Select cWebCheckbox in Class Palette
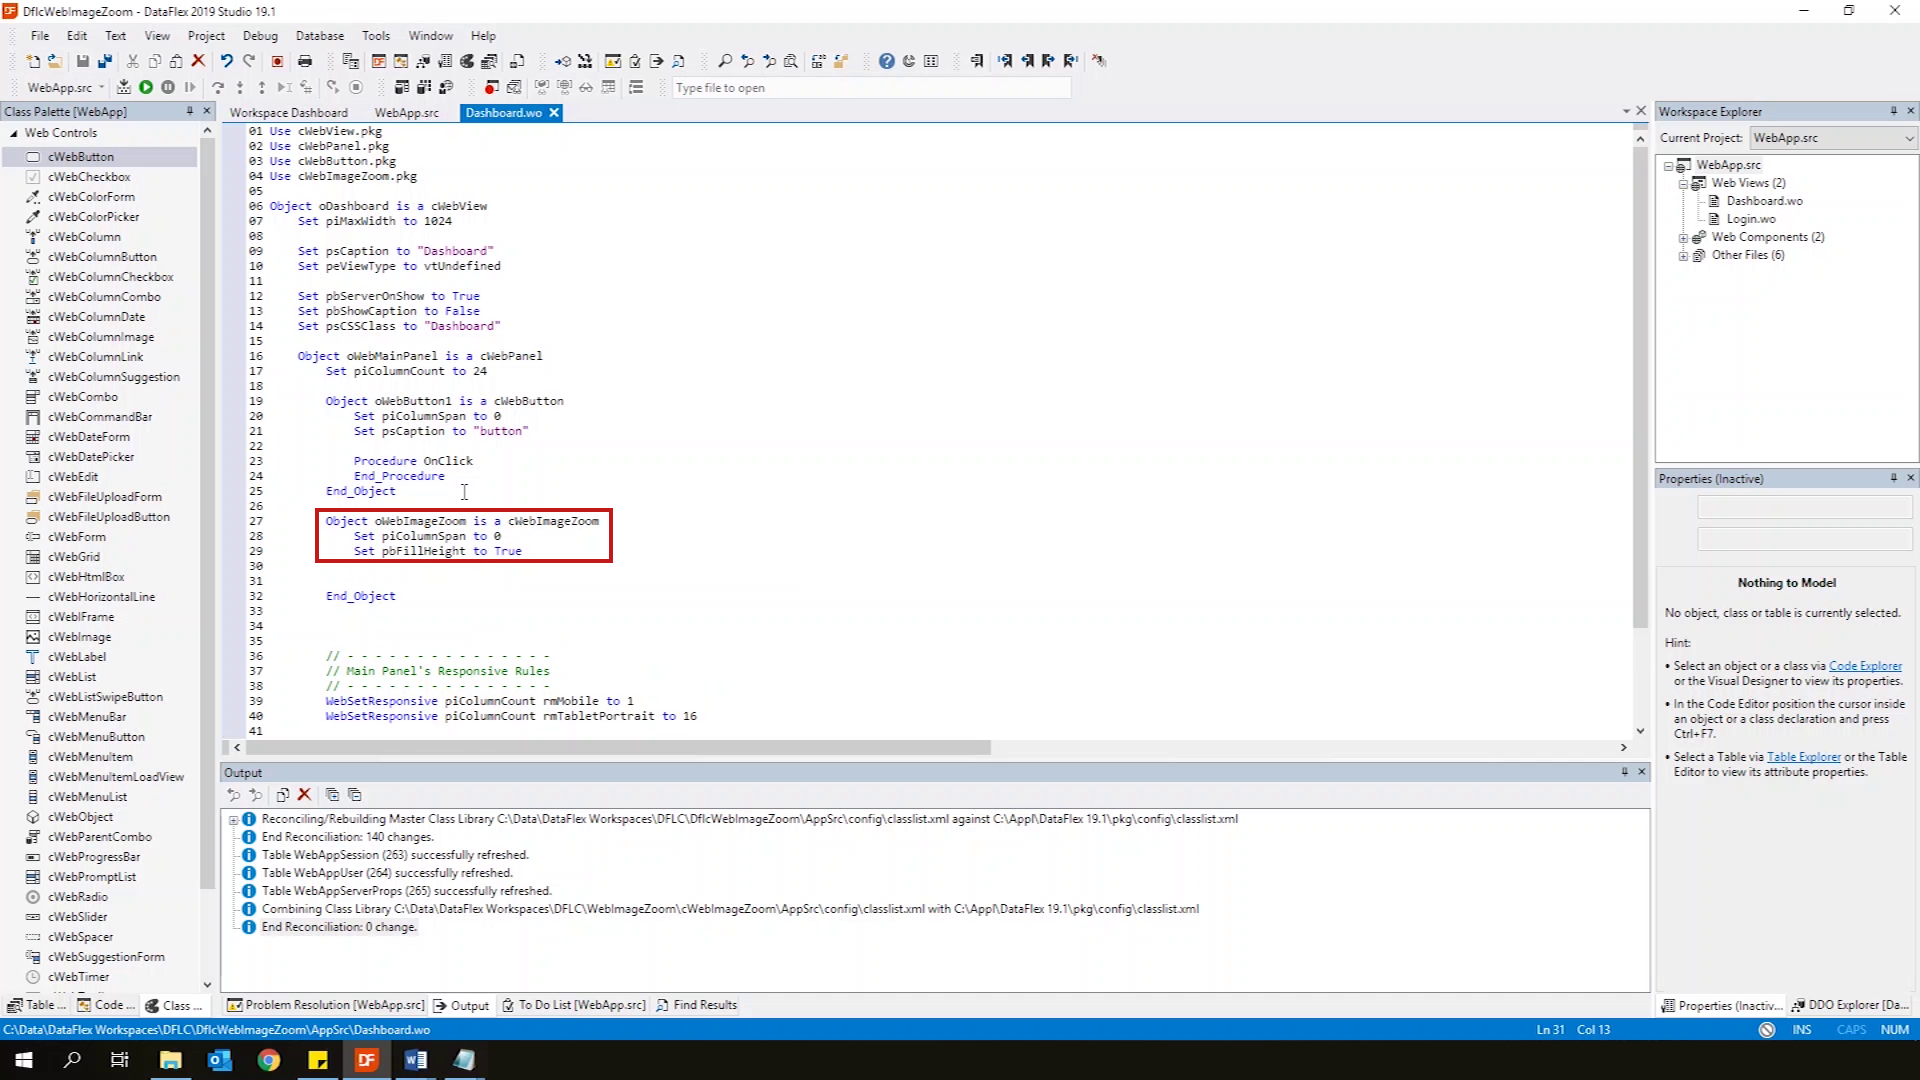1920x1080 pixels. (x=89, y=177)
